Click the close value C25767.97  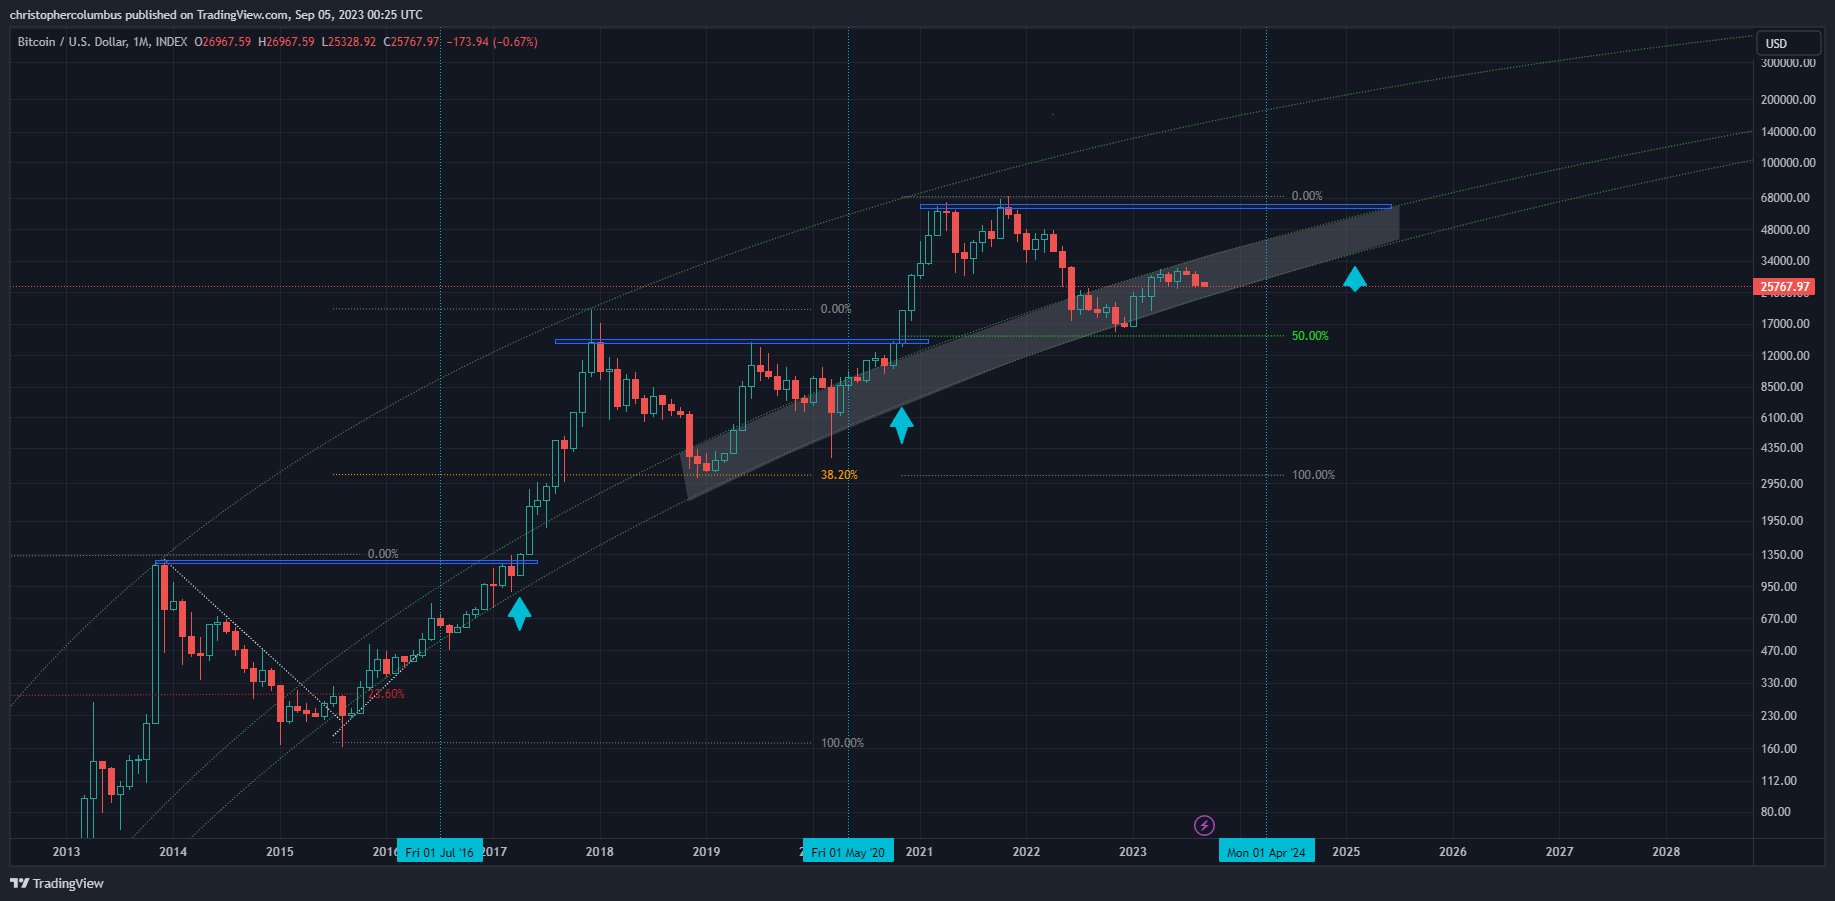coord(411,42)
